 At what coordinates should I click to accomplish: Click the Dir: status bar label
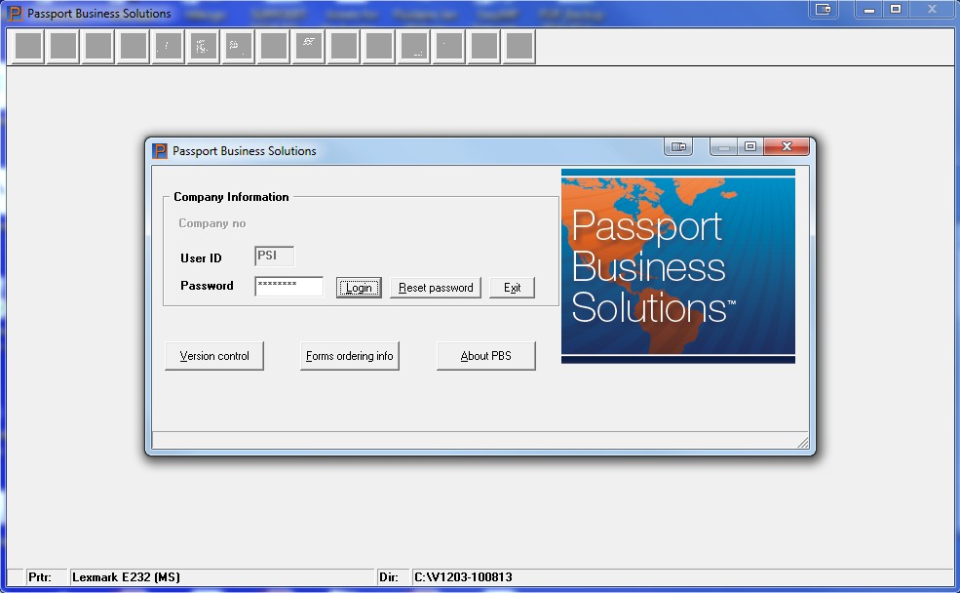coord(388,576)
